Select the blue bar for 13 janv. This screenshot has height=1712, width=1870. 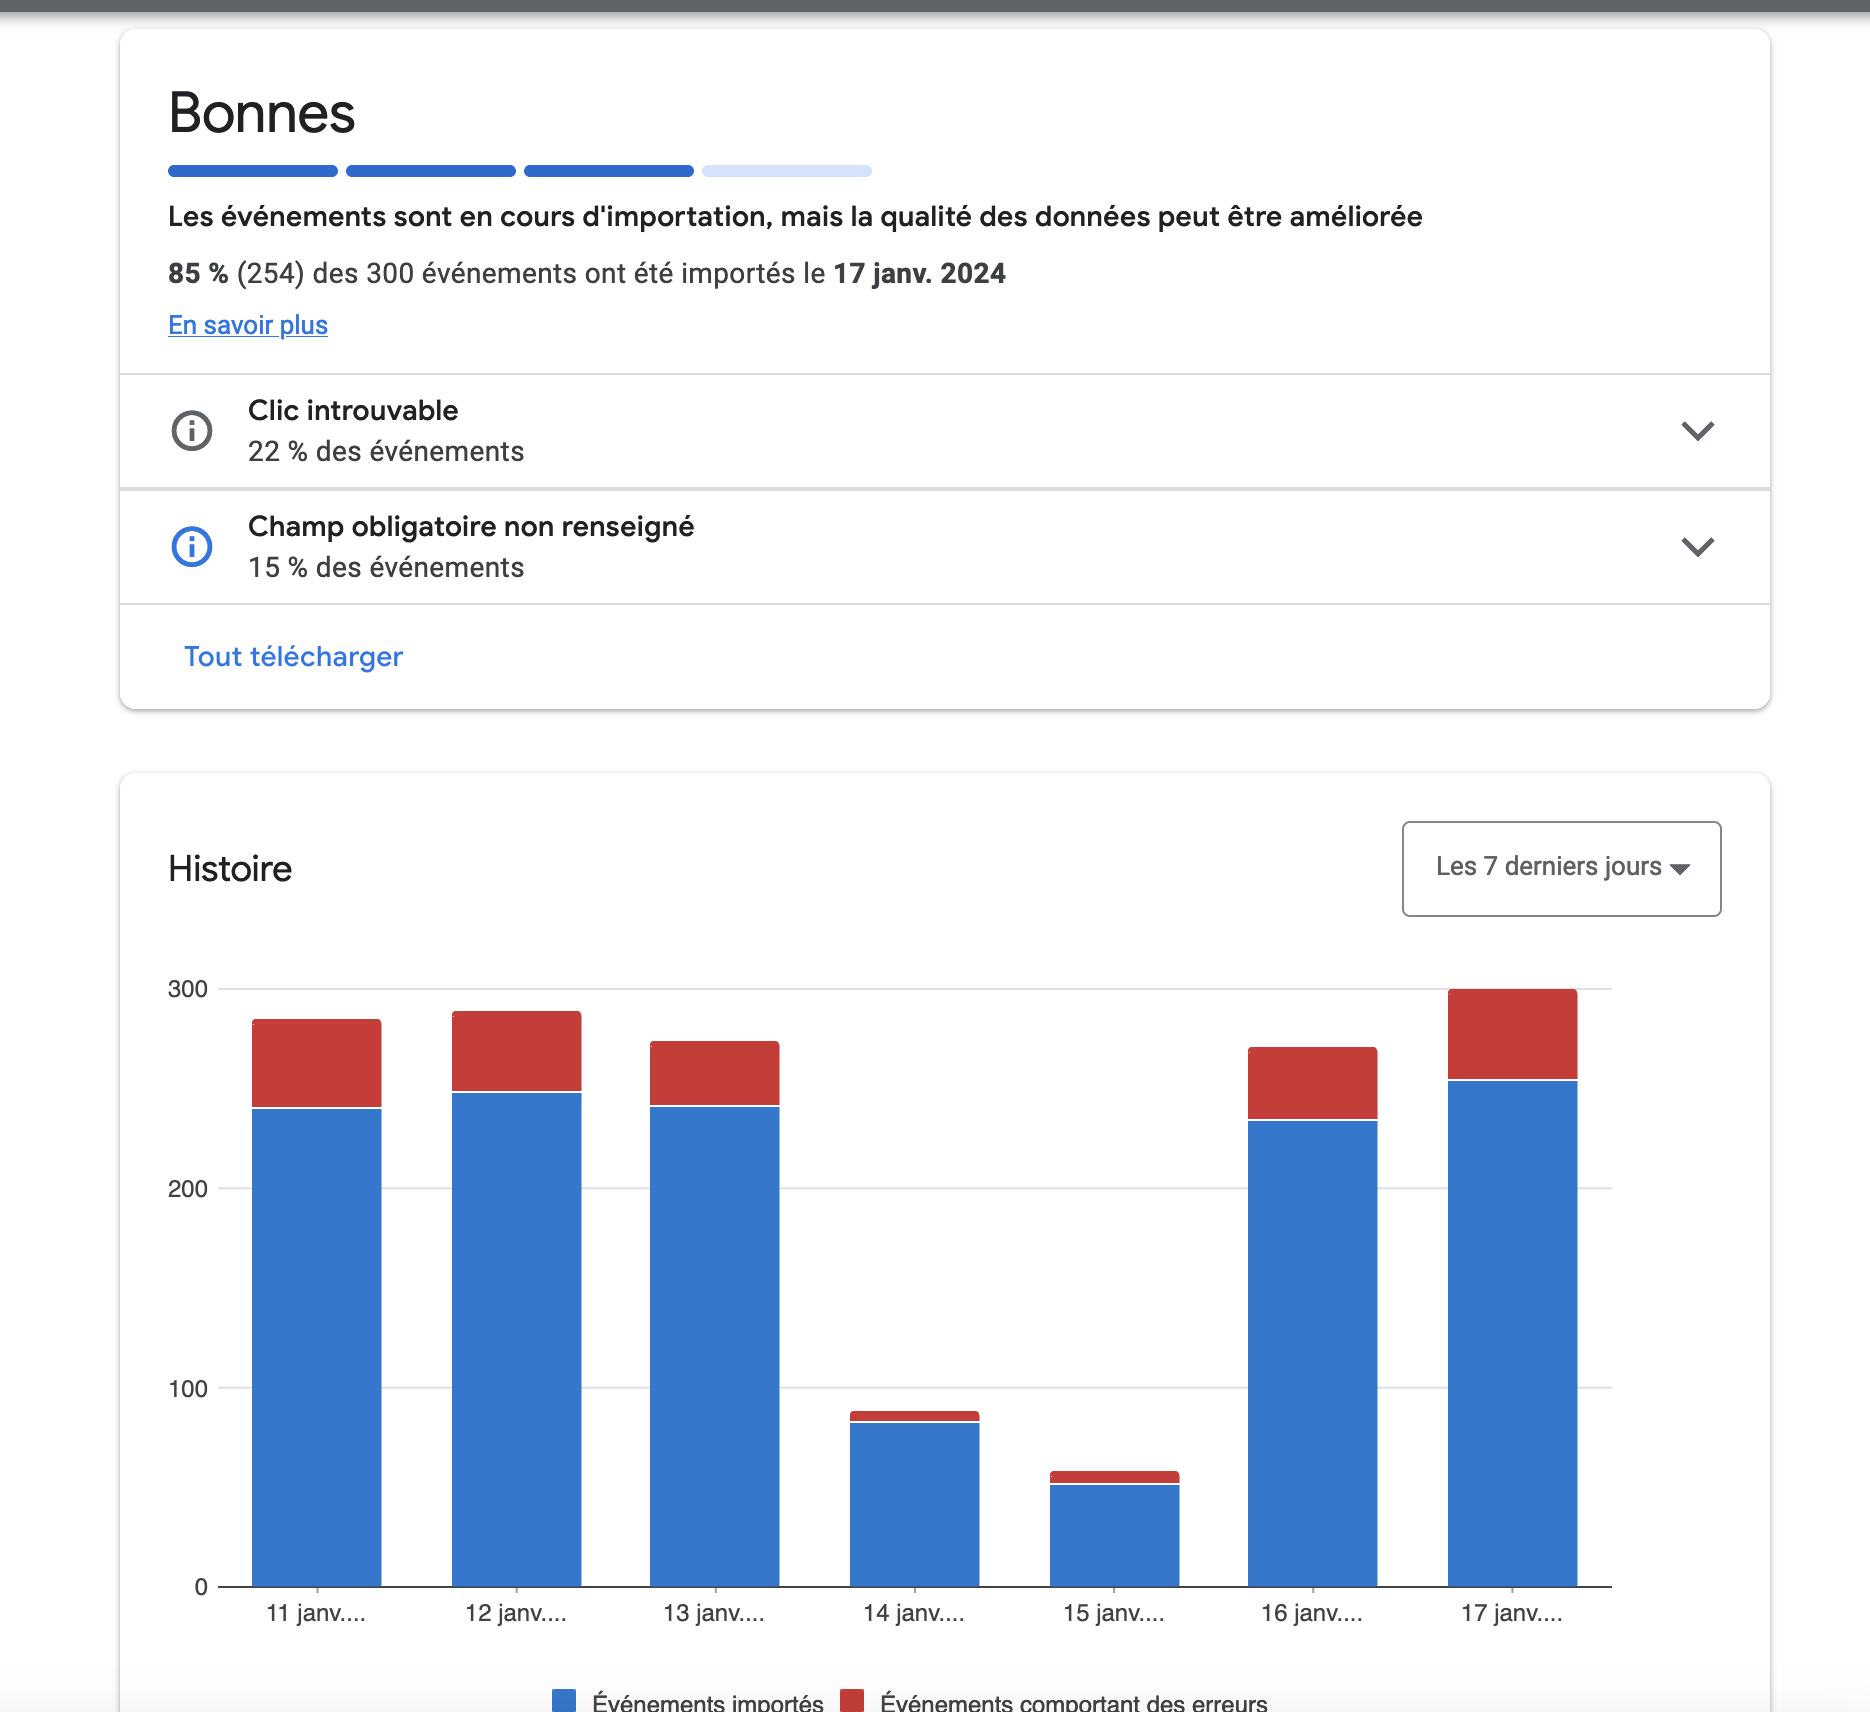(x=715, y=1346)
